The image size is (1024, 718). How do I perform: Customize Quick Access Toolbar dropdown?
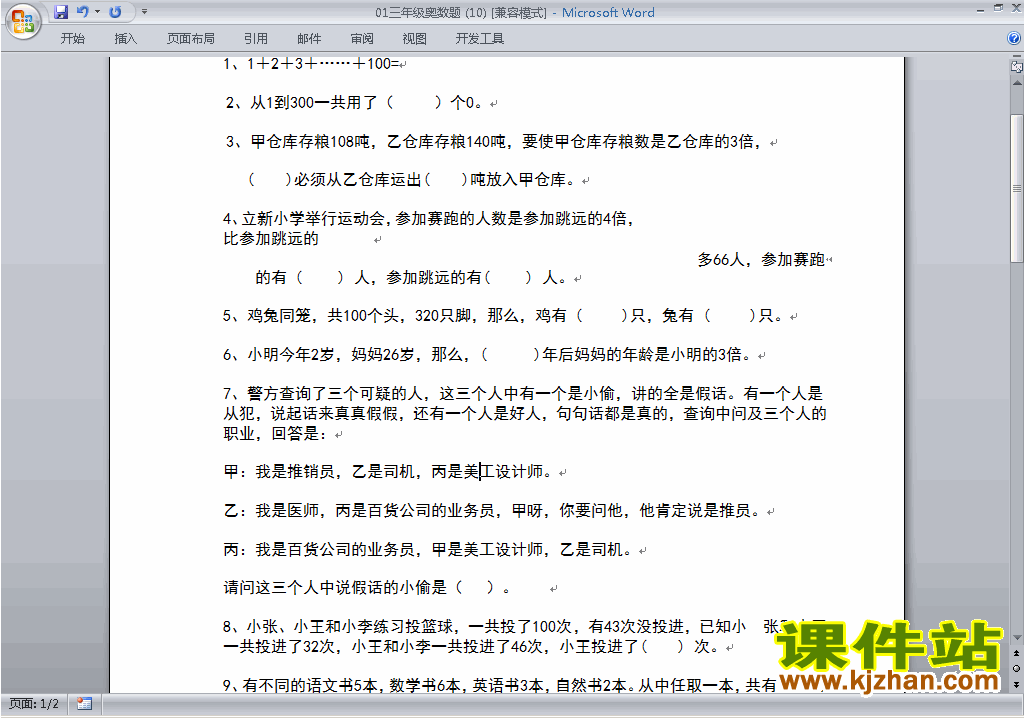144,12
